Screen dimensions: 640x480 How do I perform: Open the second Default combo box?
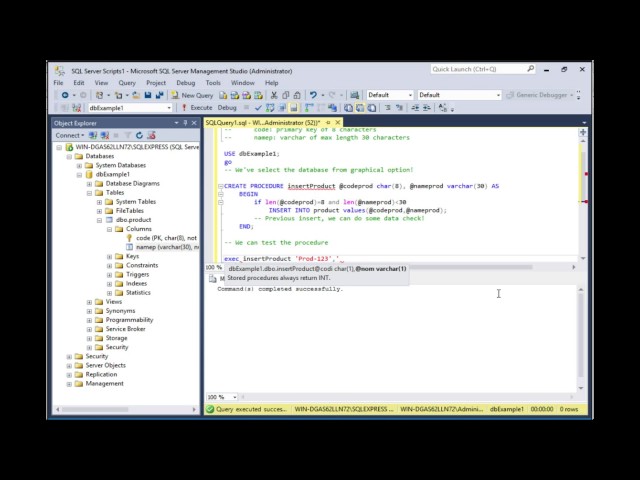click(x=459, y=95)
